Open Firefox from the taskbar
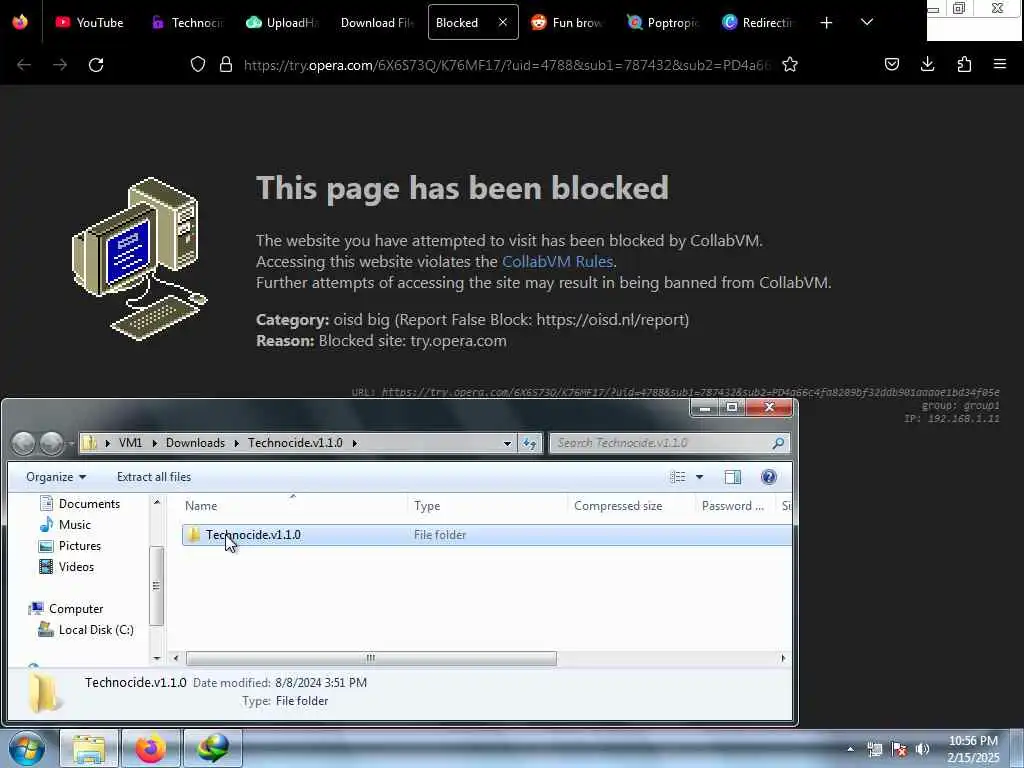The image size is (1024, 768). point(150,748)
